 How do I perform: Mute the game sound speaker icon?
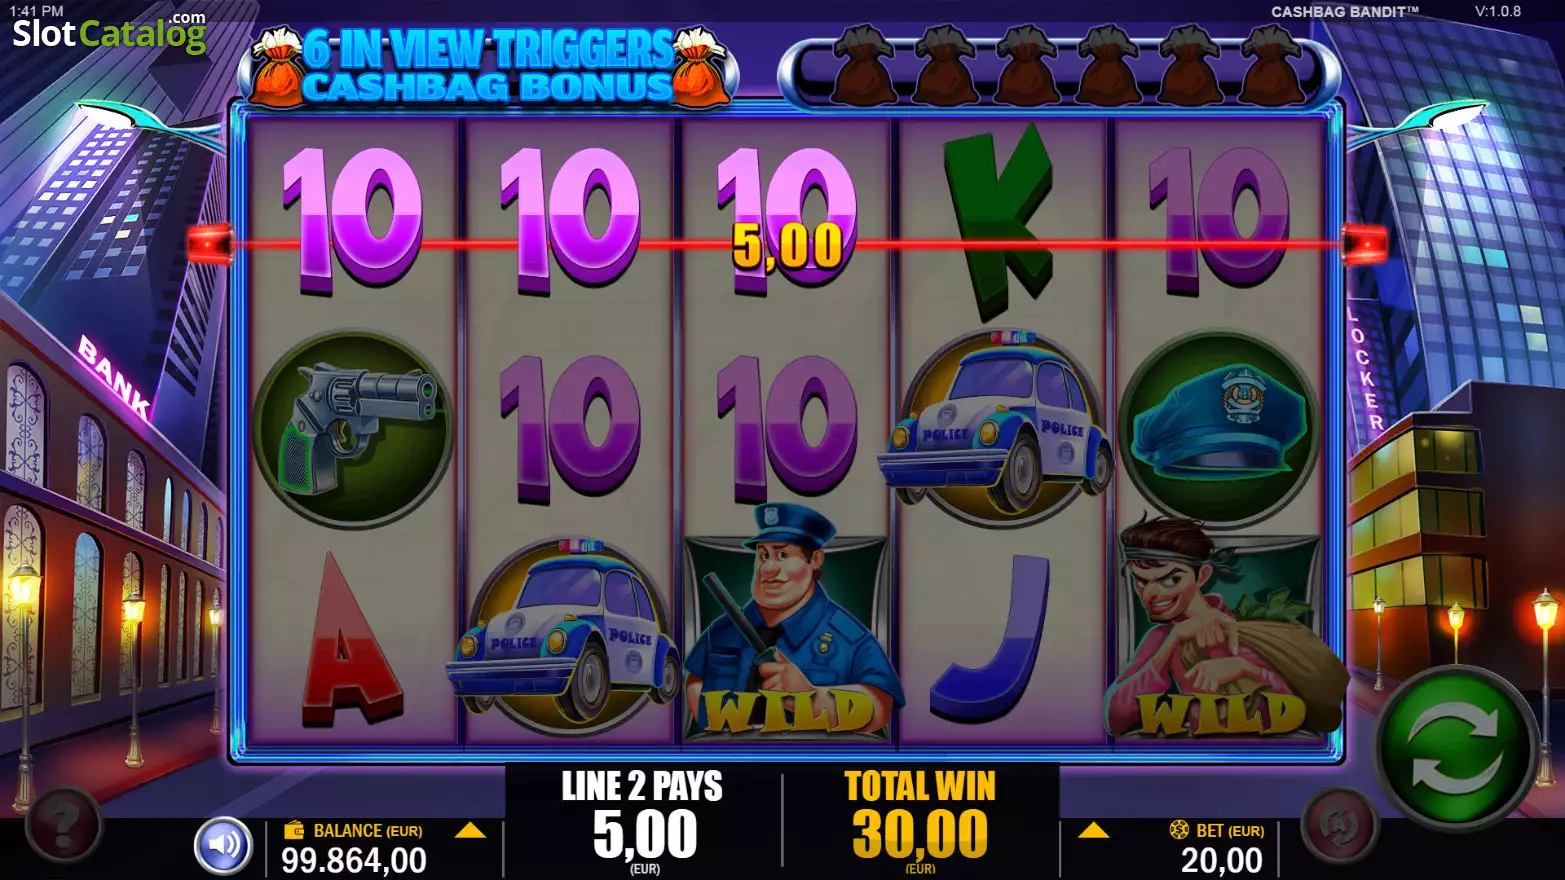[223, 845]
